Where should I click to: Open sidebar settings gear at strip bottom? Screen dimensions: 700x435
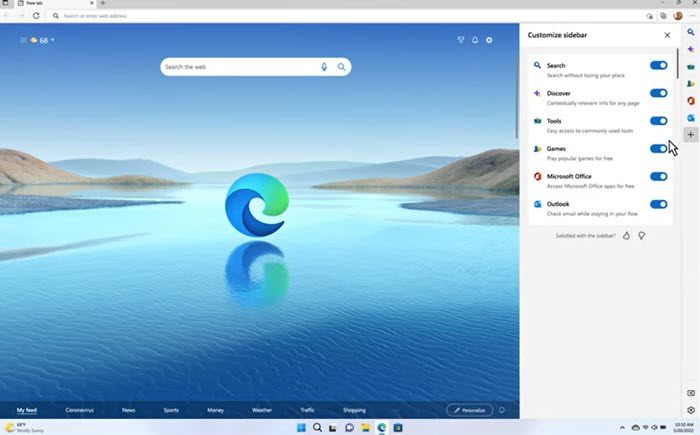click(x=691, y=410)
